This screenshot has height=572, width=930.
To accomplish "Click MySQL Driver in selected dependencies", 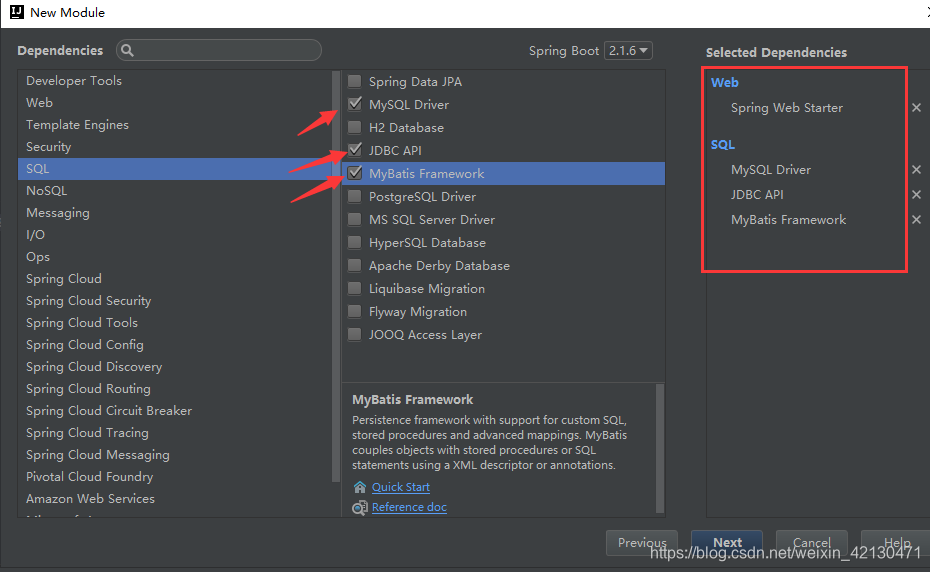I will click(x=770, y=170).
